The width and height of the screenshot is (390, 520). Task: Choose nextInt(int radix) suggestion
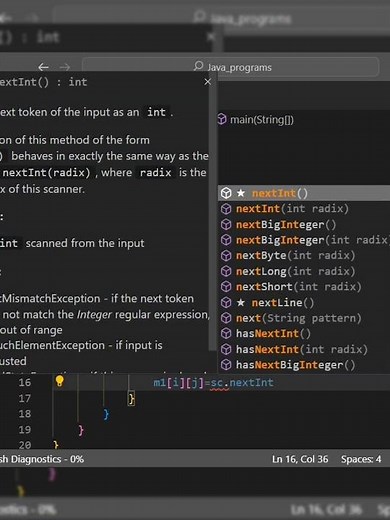(x=304, y=209)
